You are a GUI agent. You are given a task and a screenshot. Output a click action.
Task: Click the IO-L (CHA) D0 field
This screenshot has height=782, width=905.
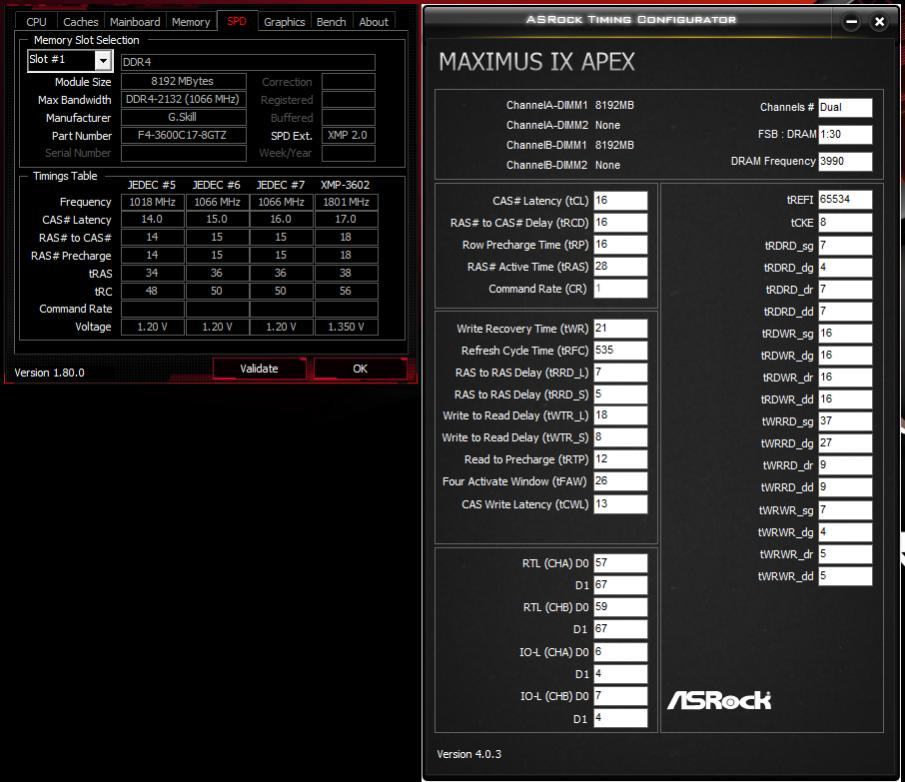pyautogui.click(x=620, y=652)
